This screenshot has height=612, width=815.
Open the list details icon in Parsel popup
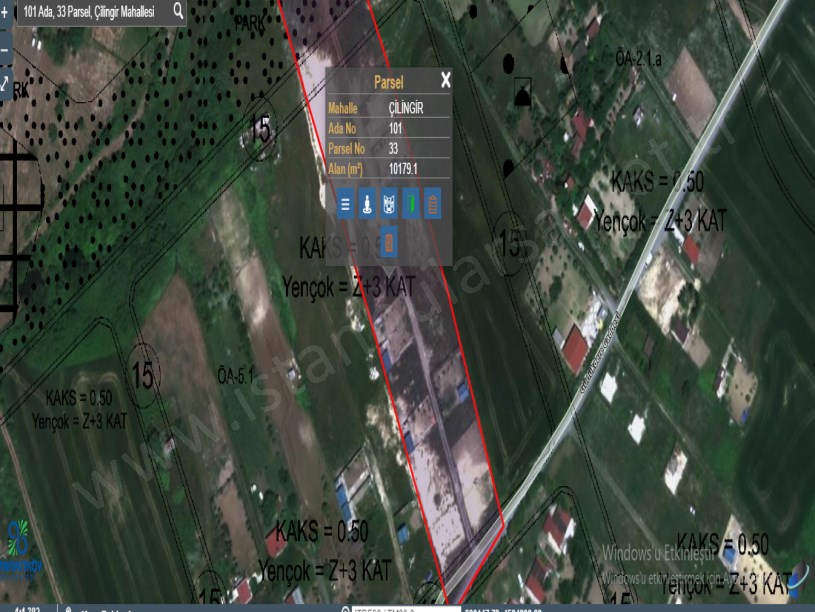point(345,204)
